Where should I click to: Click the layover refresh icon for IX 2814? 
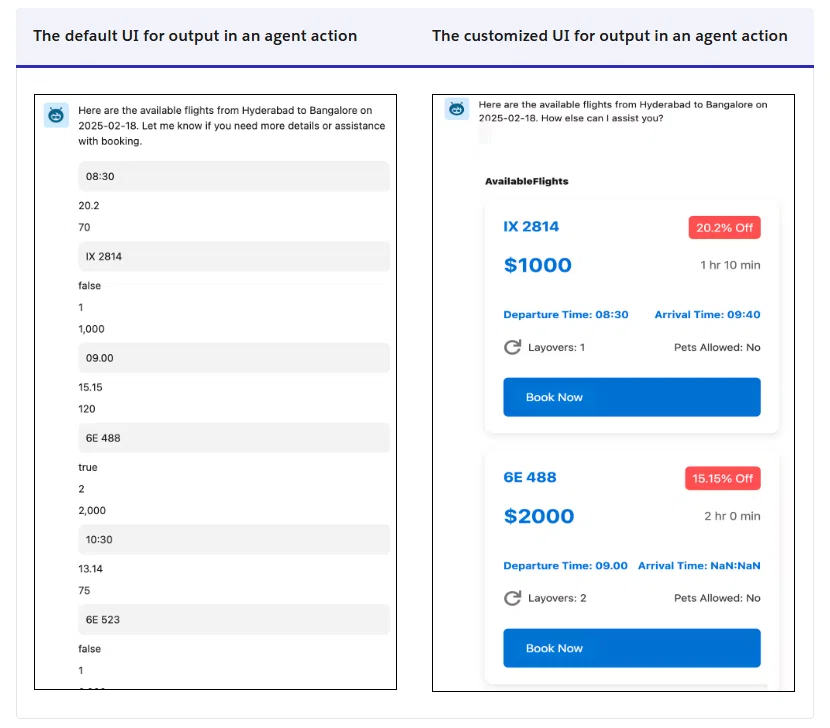point(512,347)
